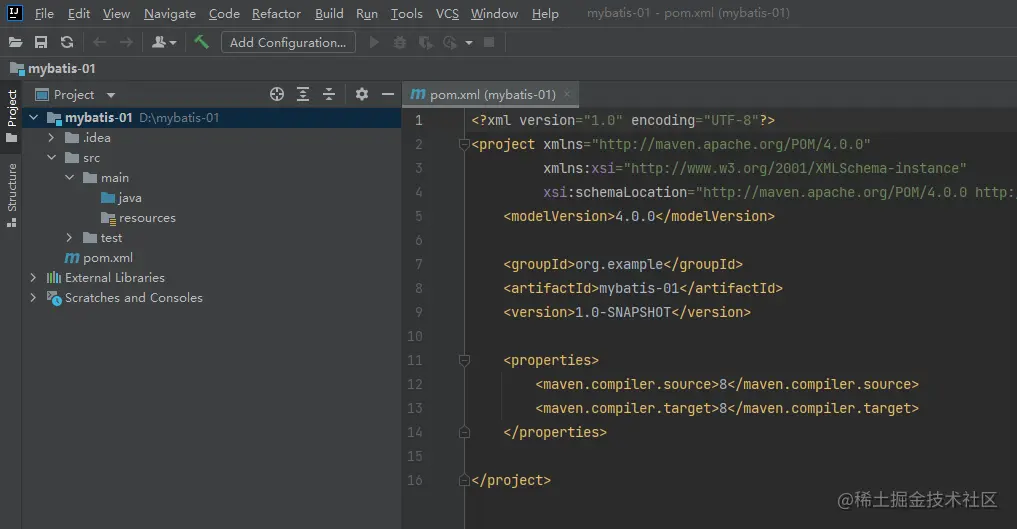Open the Build menu
The image size is (1017, 529).
pos(329,14)
